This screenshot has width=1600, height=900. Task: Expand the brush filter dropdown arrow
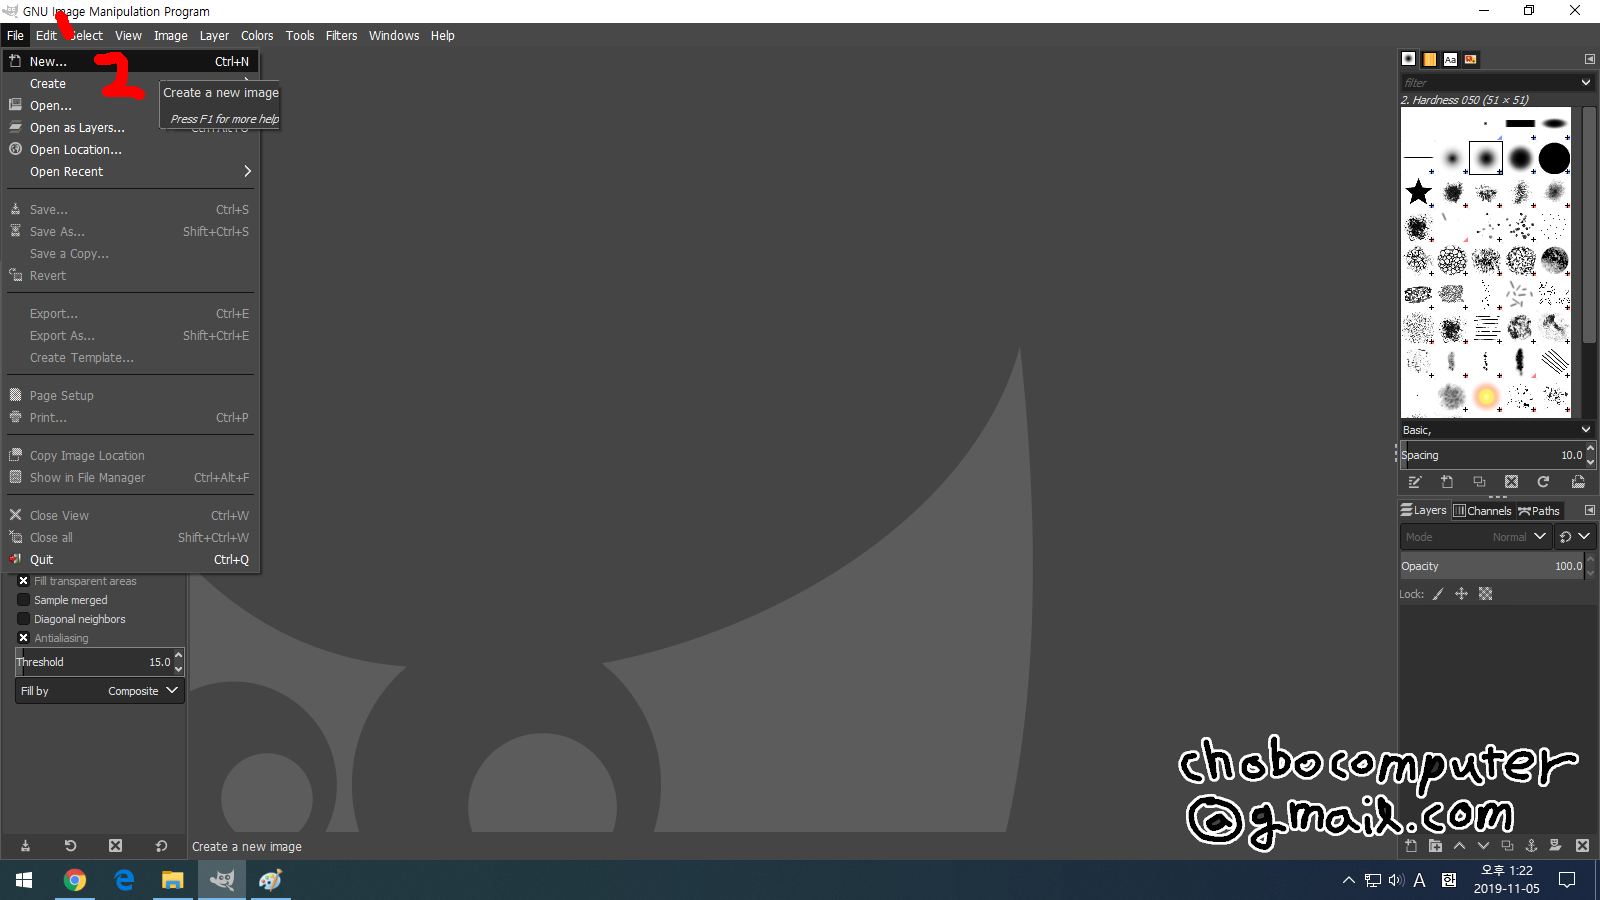pyautogui.click(x=1586, y=82)
